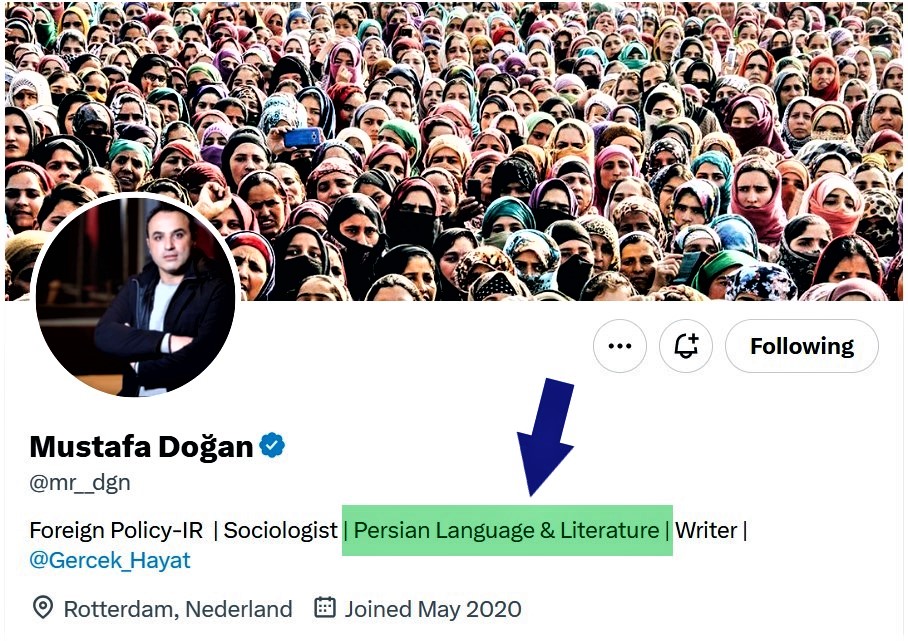The width and height of the screenshot is (908, 641).
Task: Click the Rotterdam, Nederland location text
Action: (x=178, y=609)
